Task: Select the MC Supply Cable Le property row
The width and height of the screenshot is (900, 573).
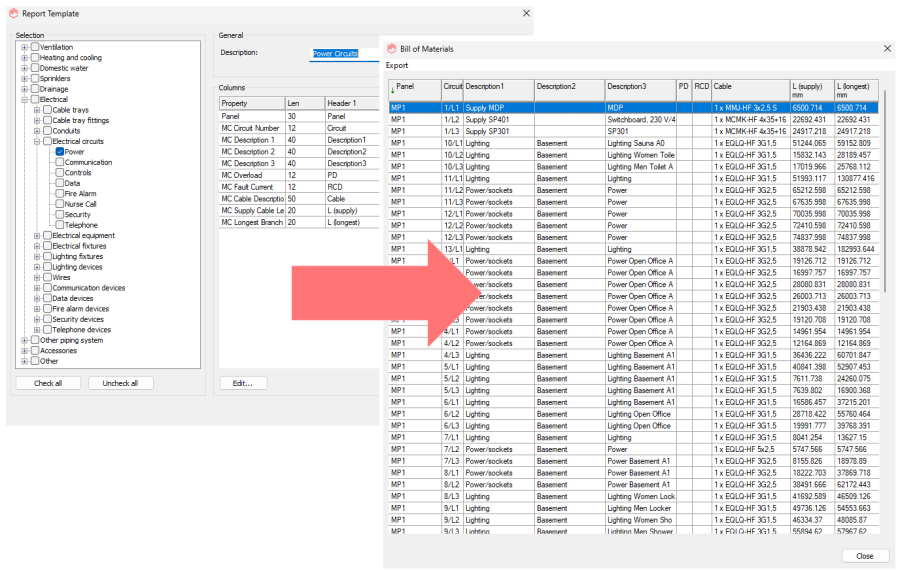Action: [x=299, y=210]
